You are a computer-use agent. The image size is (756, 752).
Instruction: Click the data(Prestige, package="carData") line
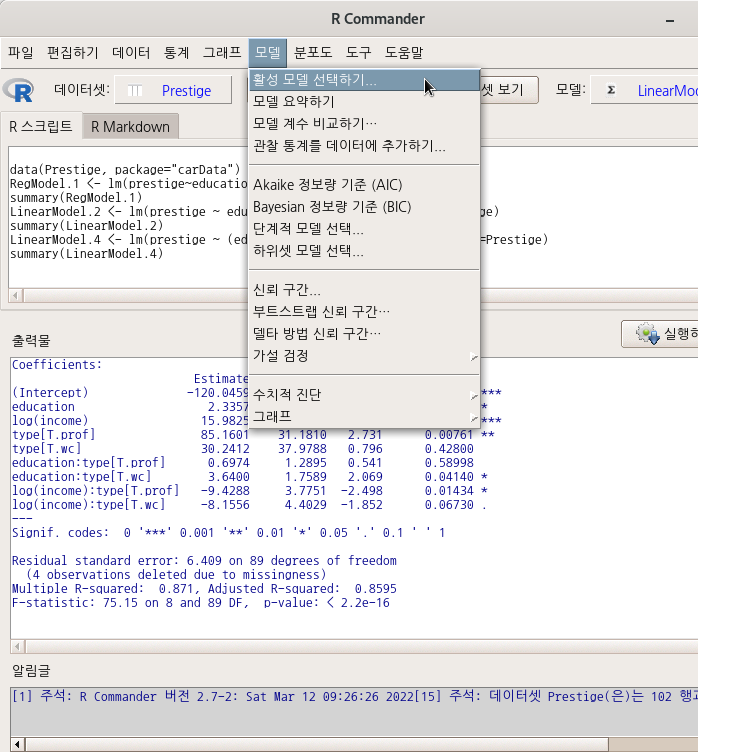[x=125, y=170]
